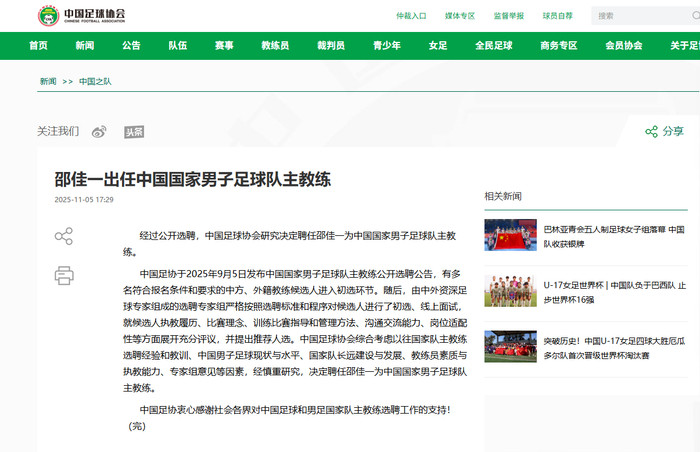Open thumbnail of Bahrain futsal women's news
The image size is (700, 452).
coord(510,234)
